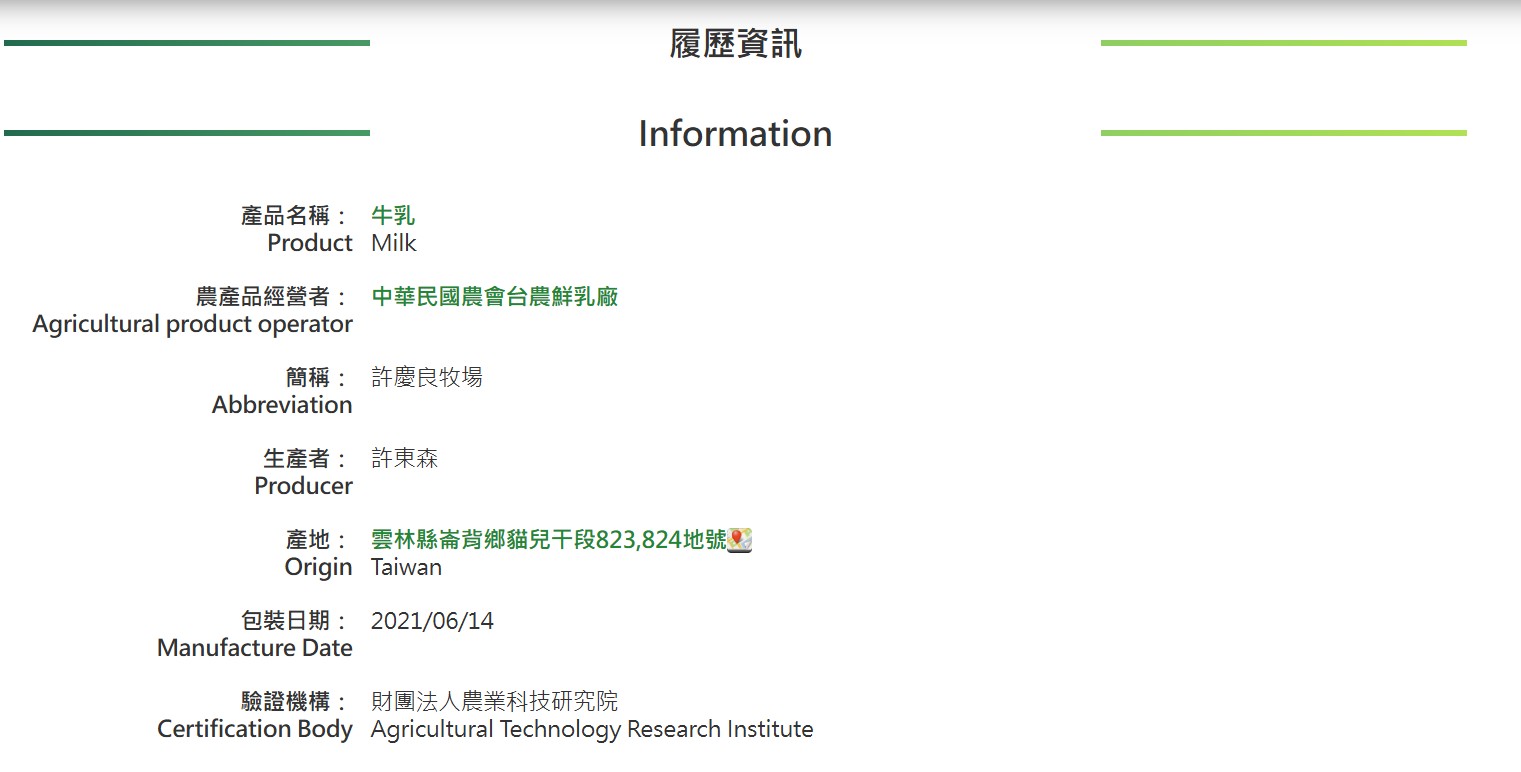This screenshot has width=1521, height=772.
Task: Open the 中華民國農會台農鮮乳廠 operator link
Action: click(494, 297)
